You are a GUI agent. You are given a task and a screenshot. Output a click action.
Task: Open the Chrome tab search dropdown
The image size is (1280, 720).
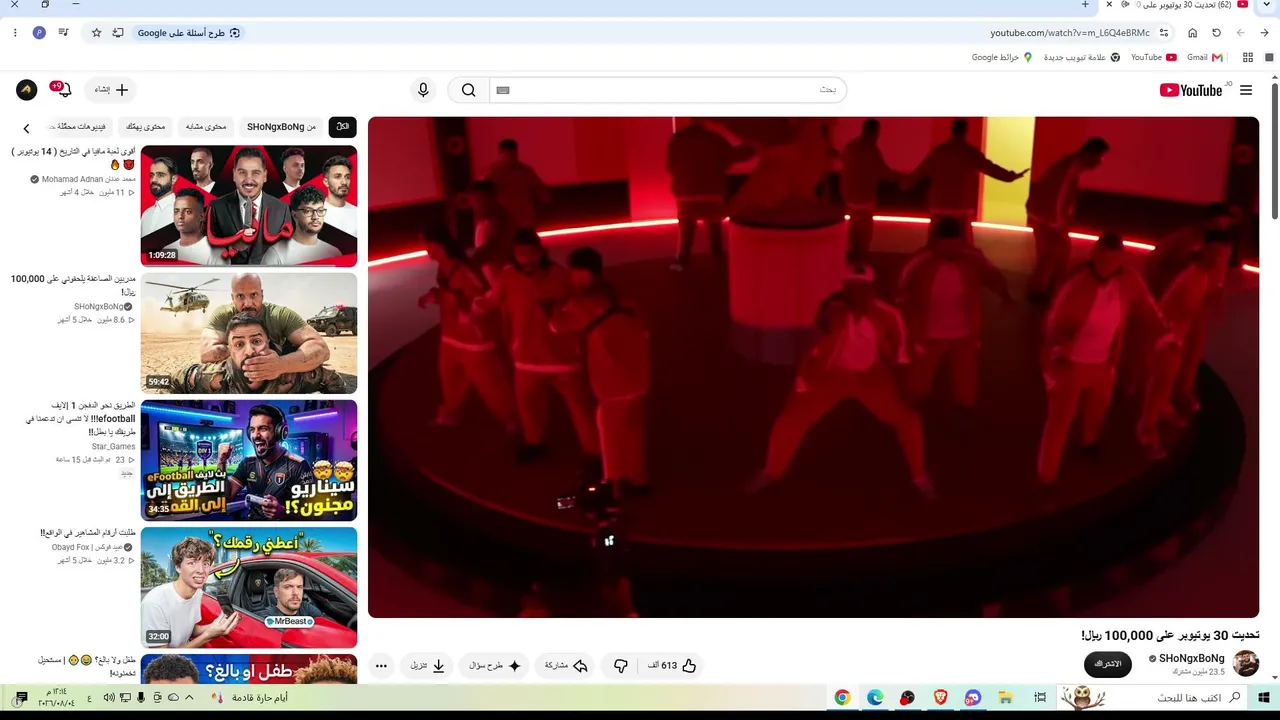pyautogui.click(x=1266, y=5)
